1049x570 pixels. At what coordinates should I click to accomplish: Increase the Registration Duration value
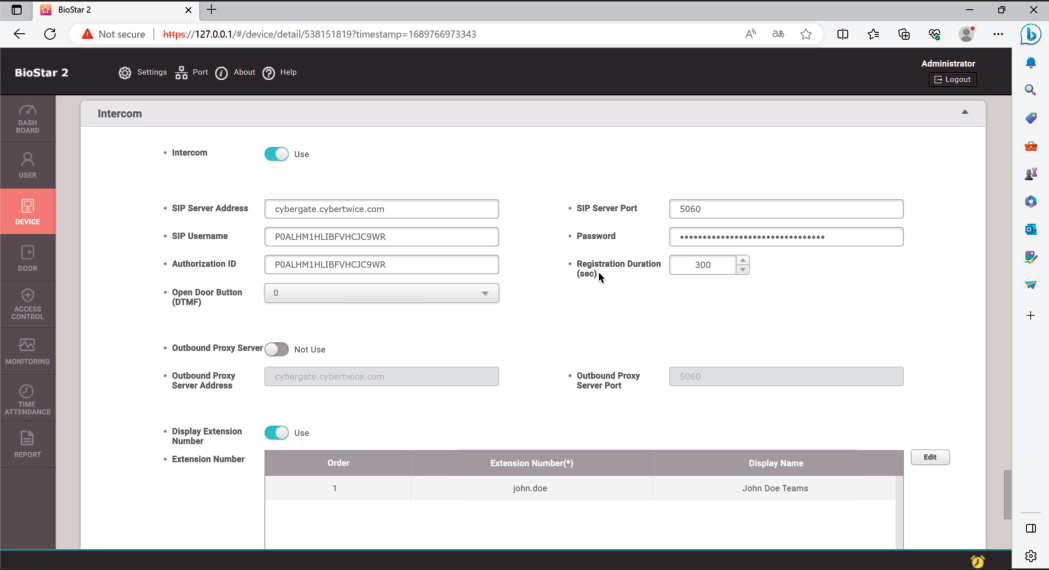(743, 260)
